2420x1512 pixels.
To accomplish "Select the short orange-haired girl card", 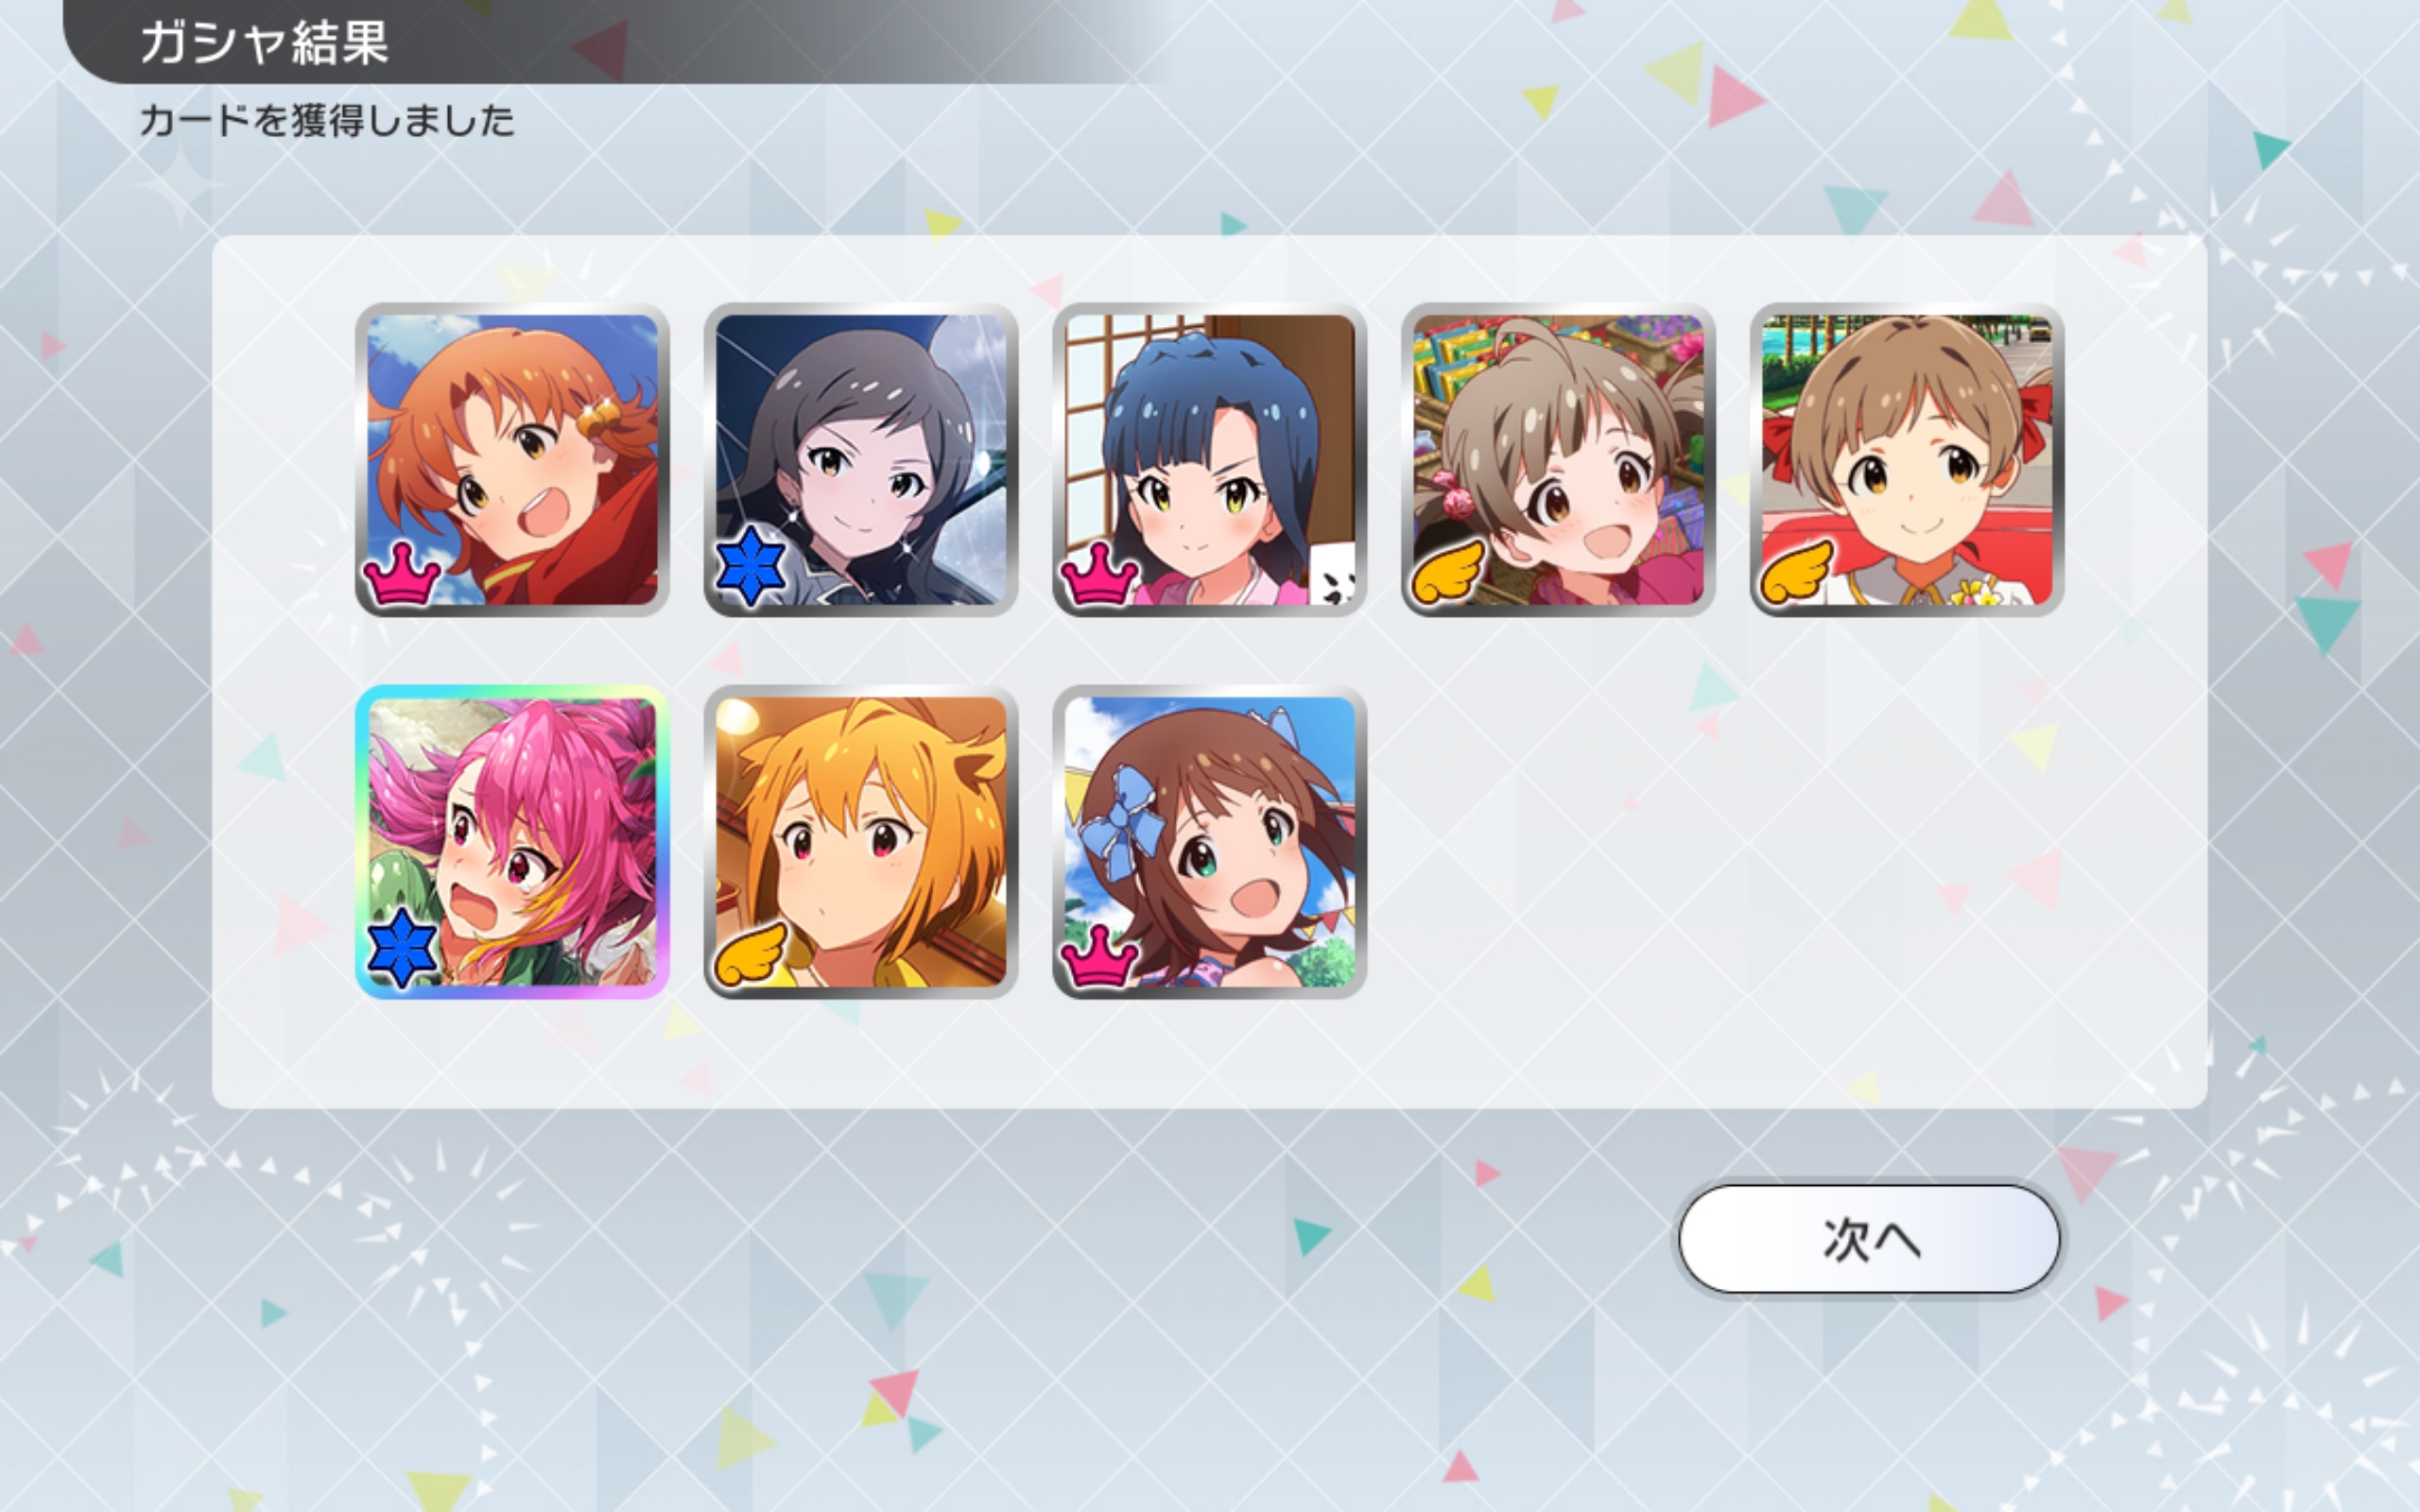I will 861,842.
